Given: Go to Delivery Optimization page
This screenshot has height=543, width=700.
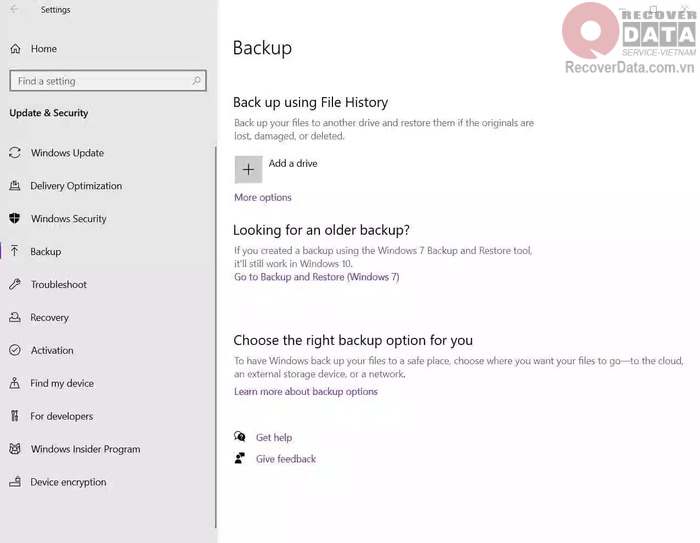Looking at the screenshot, I should point(76,186).
